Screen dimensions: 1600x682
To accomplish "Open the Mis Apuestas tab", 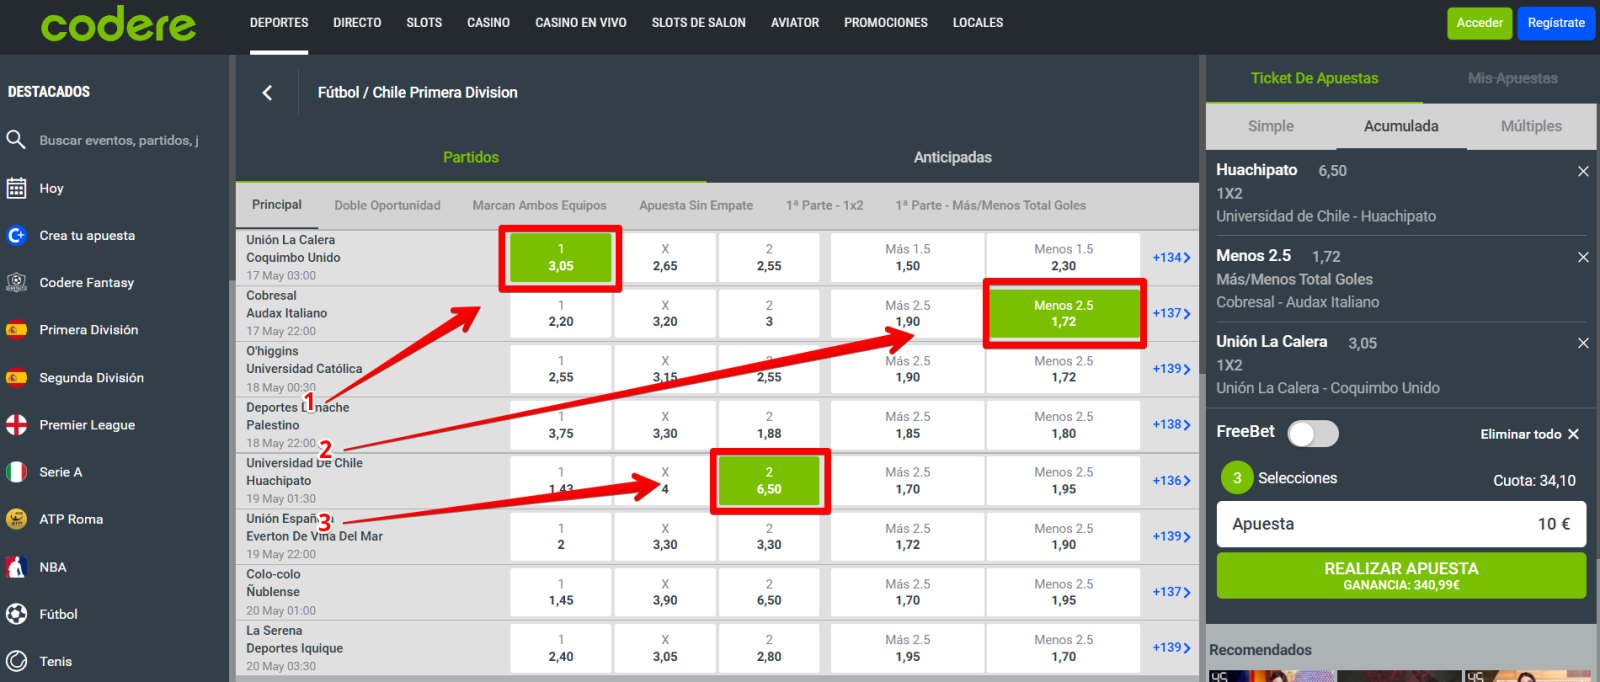I will 1512,78.
